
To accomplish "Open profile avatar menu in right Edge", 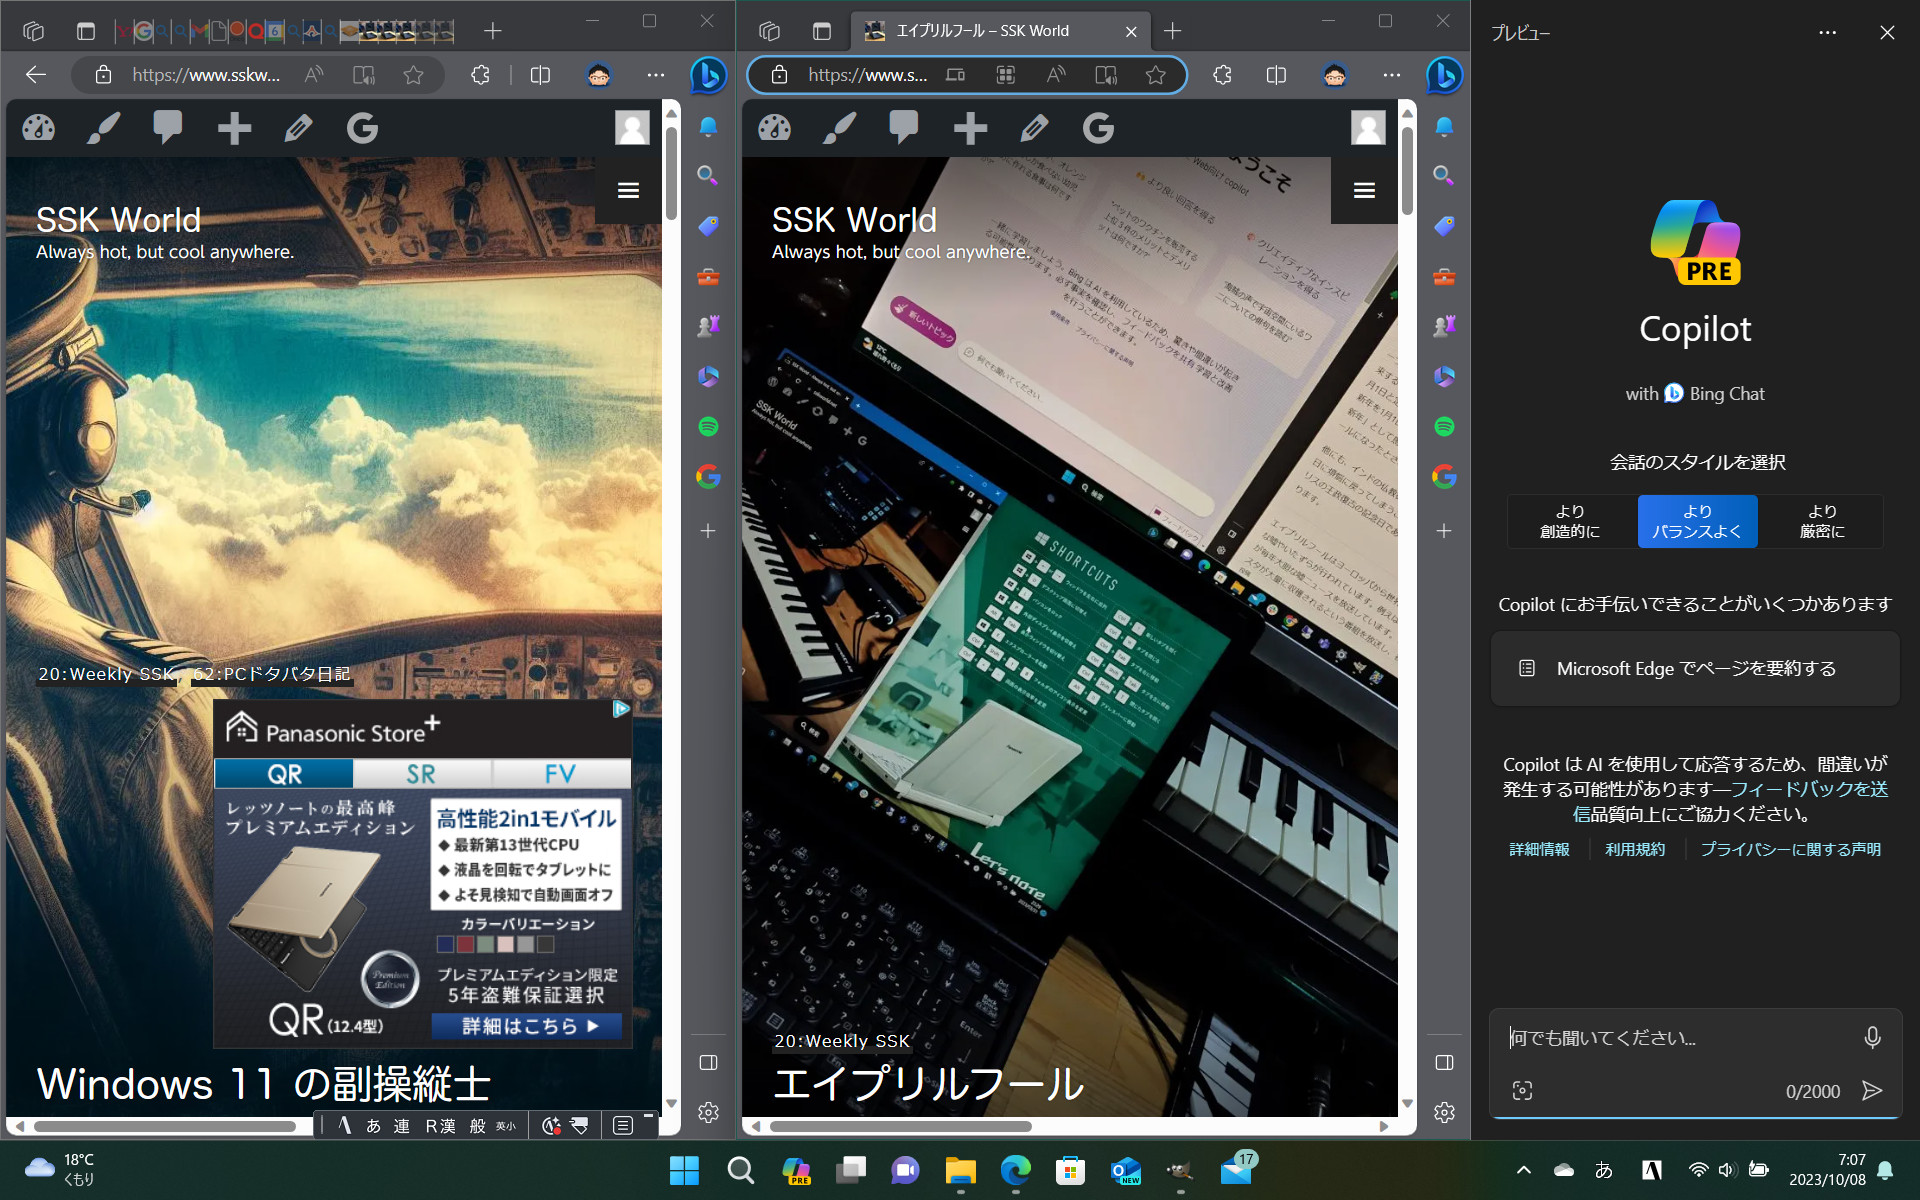I will click(x=1334, y=75).
